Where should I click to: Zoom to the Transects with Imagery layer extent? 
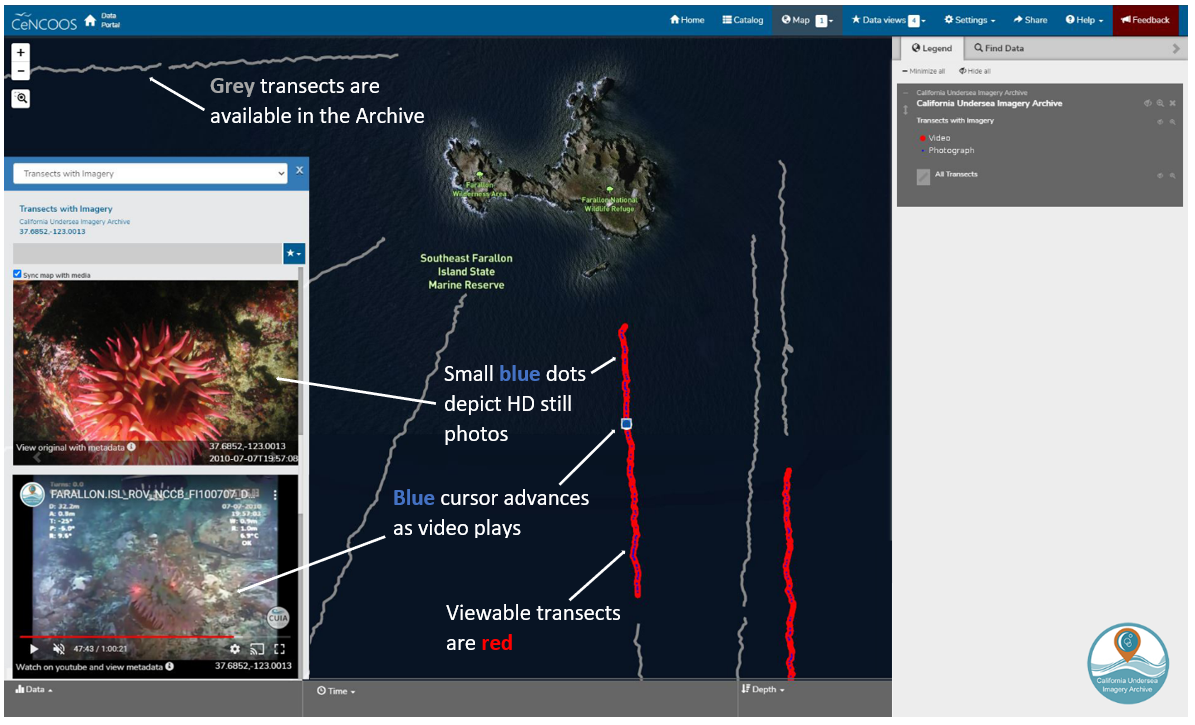[1172, 121]
